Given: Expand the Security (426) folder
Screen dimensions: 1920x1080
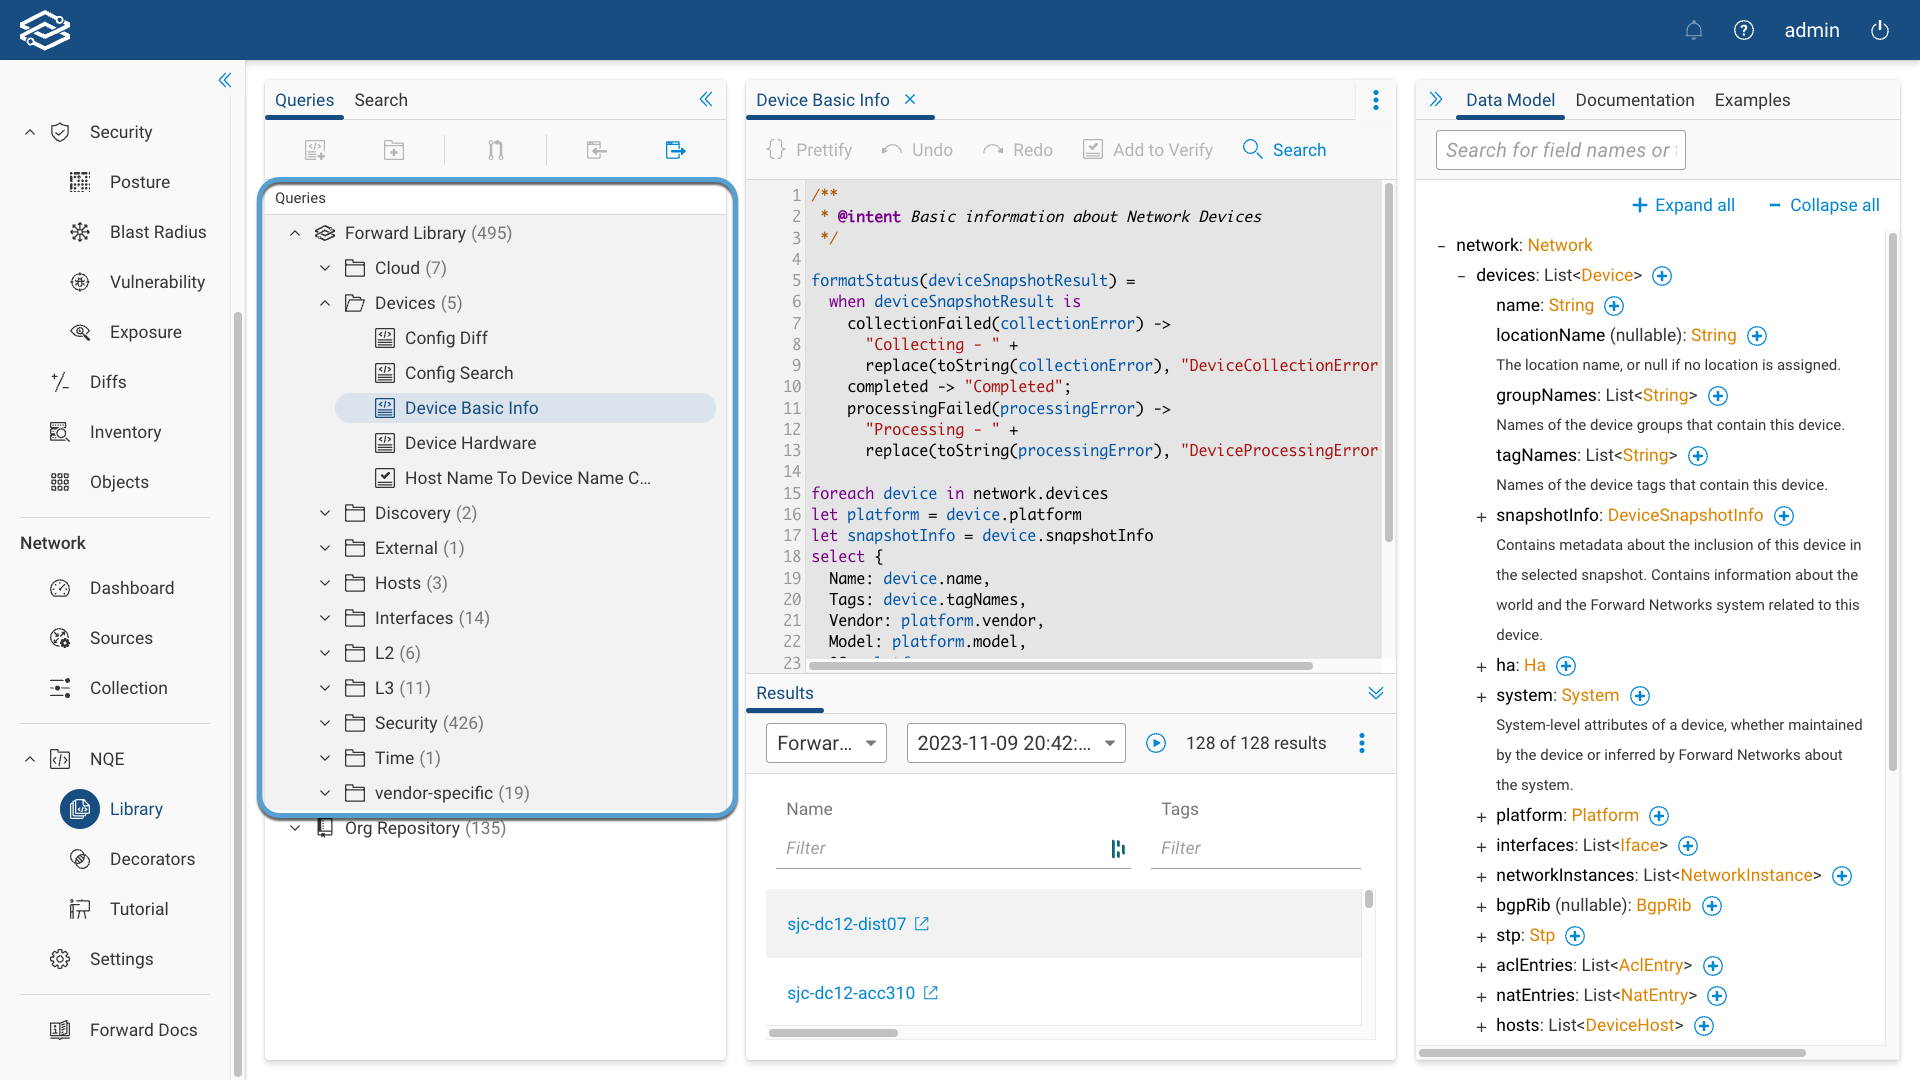Looking at the screenshot, I should point(325,723).
